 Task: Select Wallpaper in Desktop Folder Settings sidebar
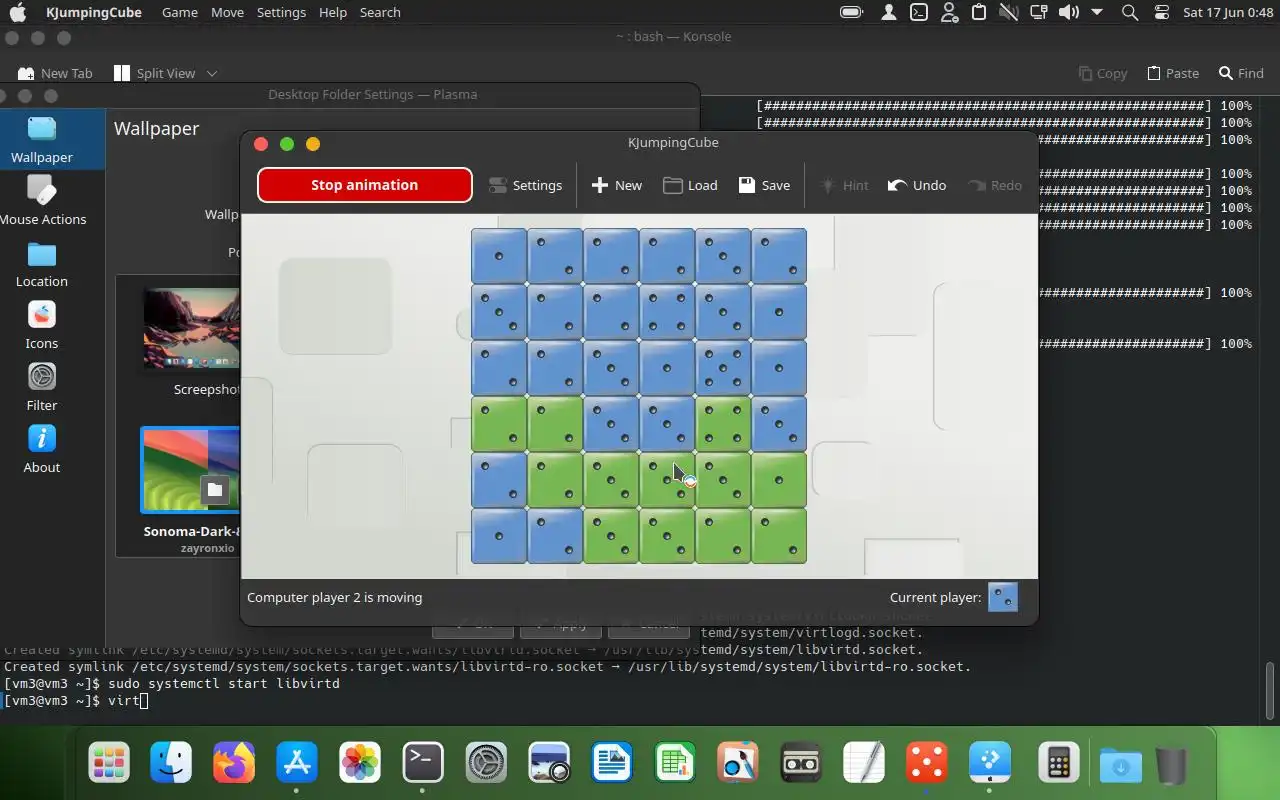click(42, 140)
